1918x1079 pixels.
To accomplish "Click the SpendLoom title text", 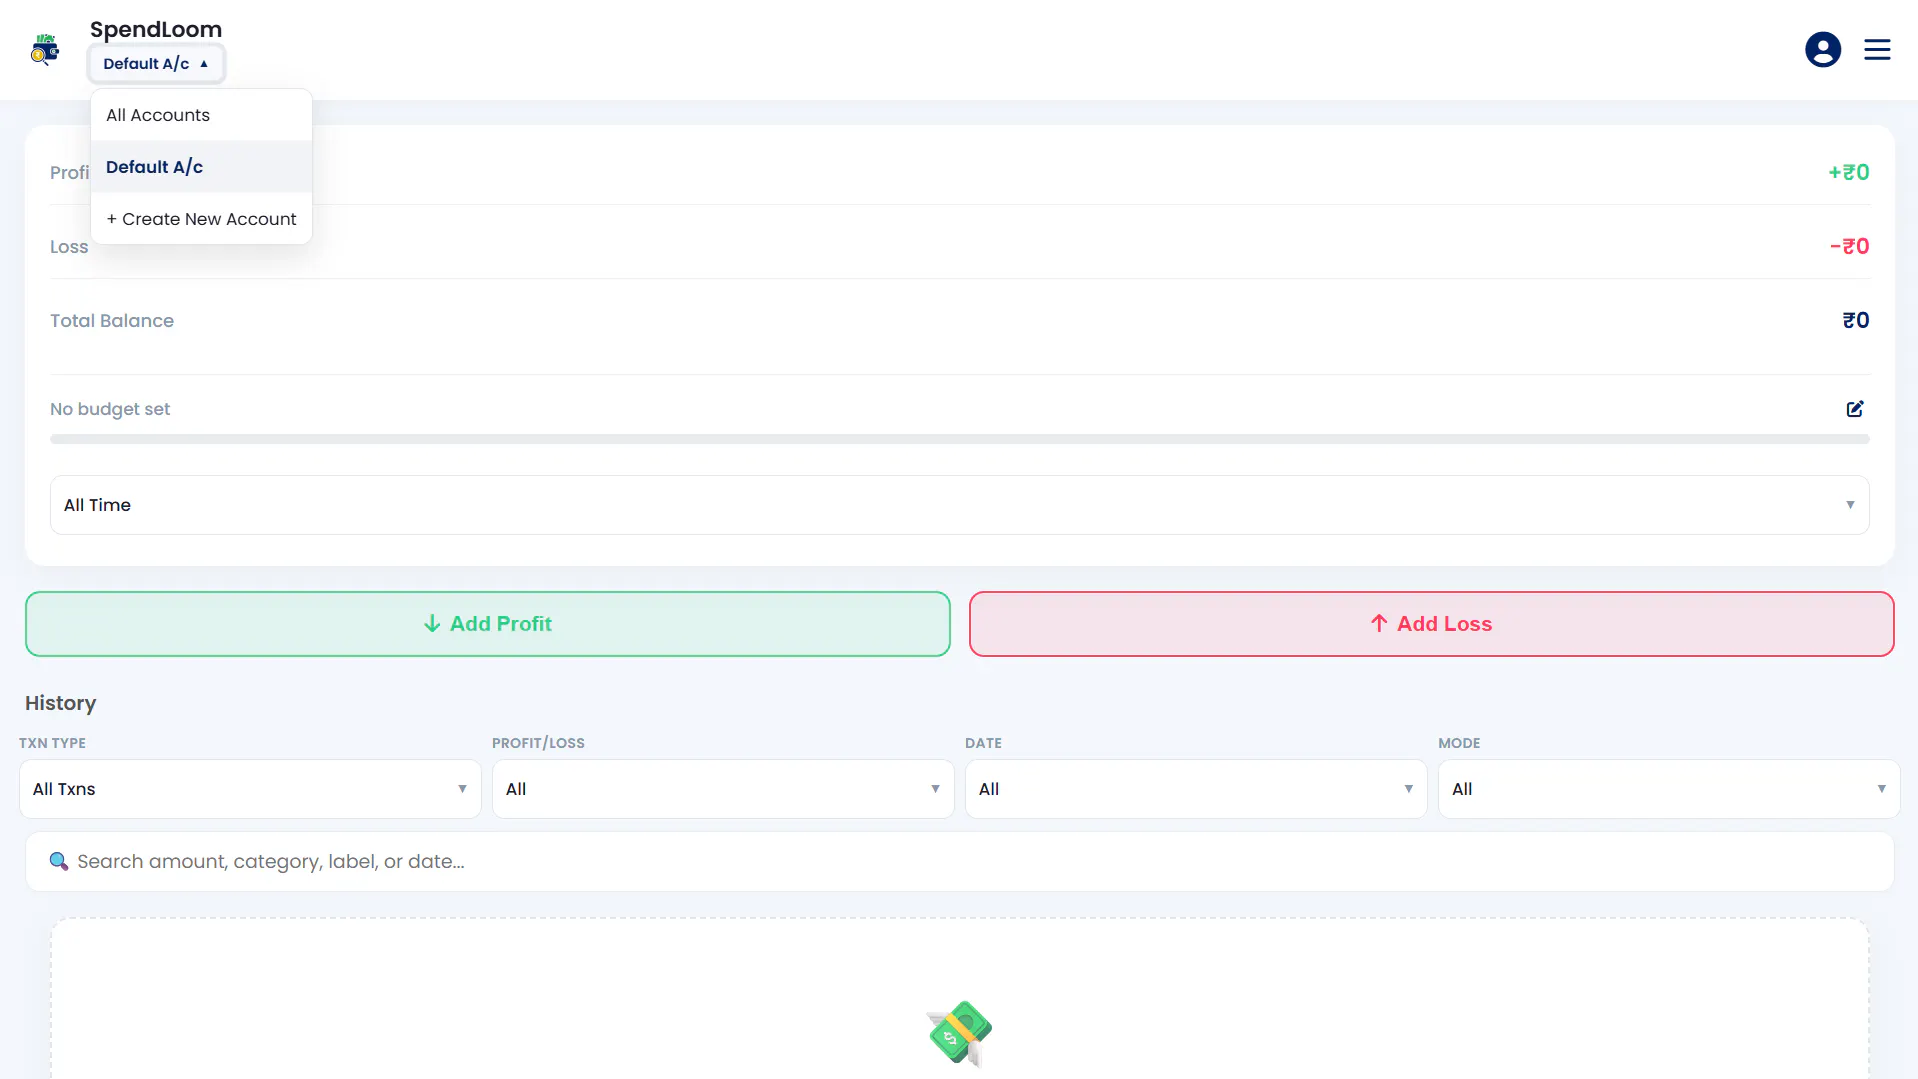I will pyautogui.click(x=156, y=29).
